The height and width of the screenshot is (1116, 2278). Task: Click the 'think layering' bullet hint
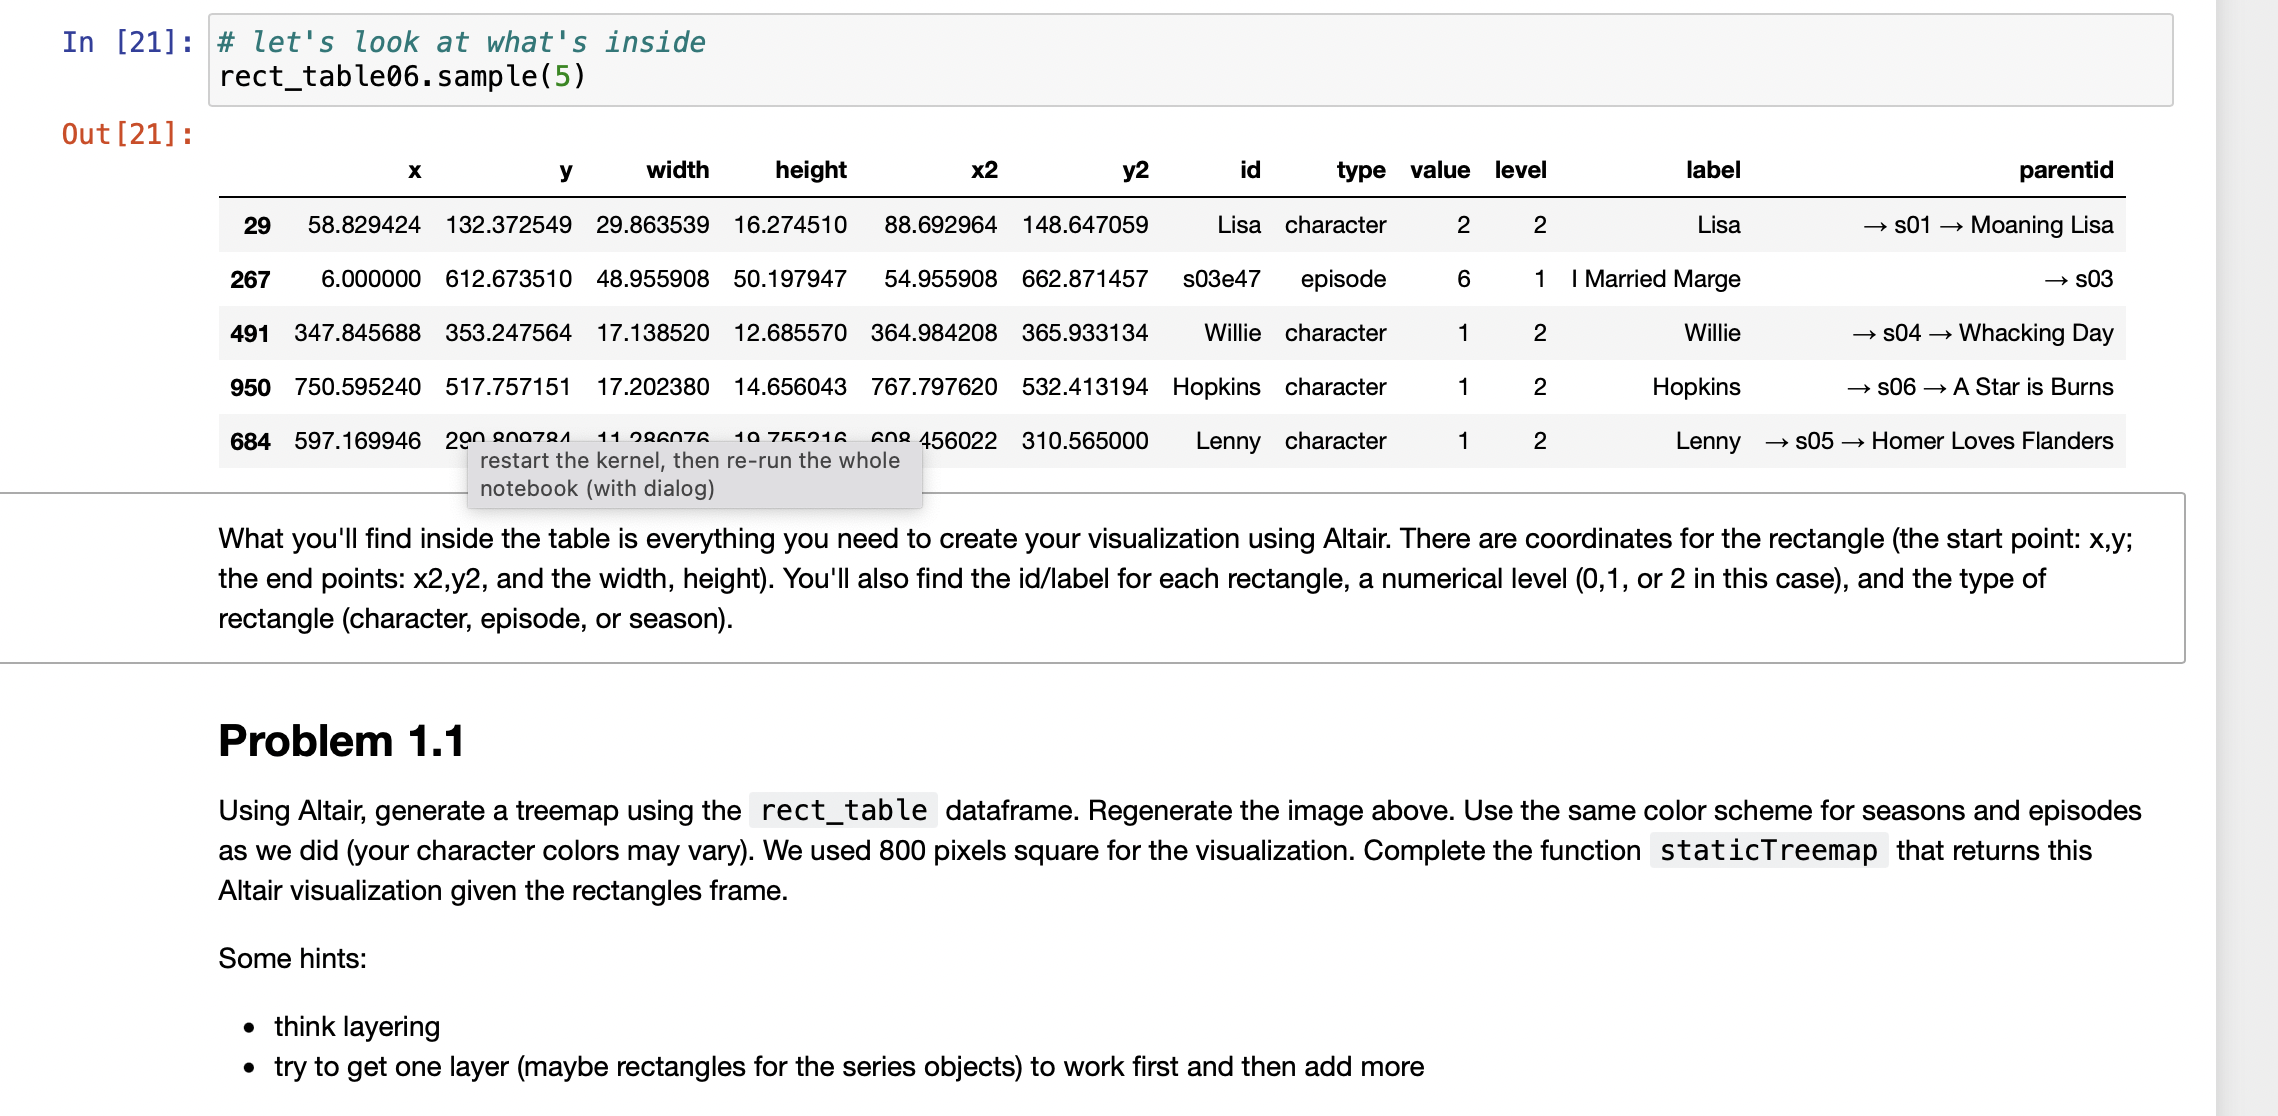click(x=356, y=1026)
